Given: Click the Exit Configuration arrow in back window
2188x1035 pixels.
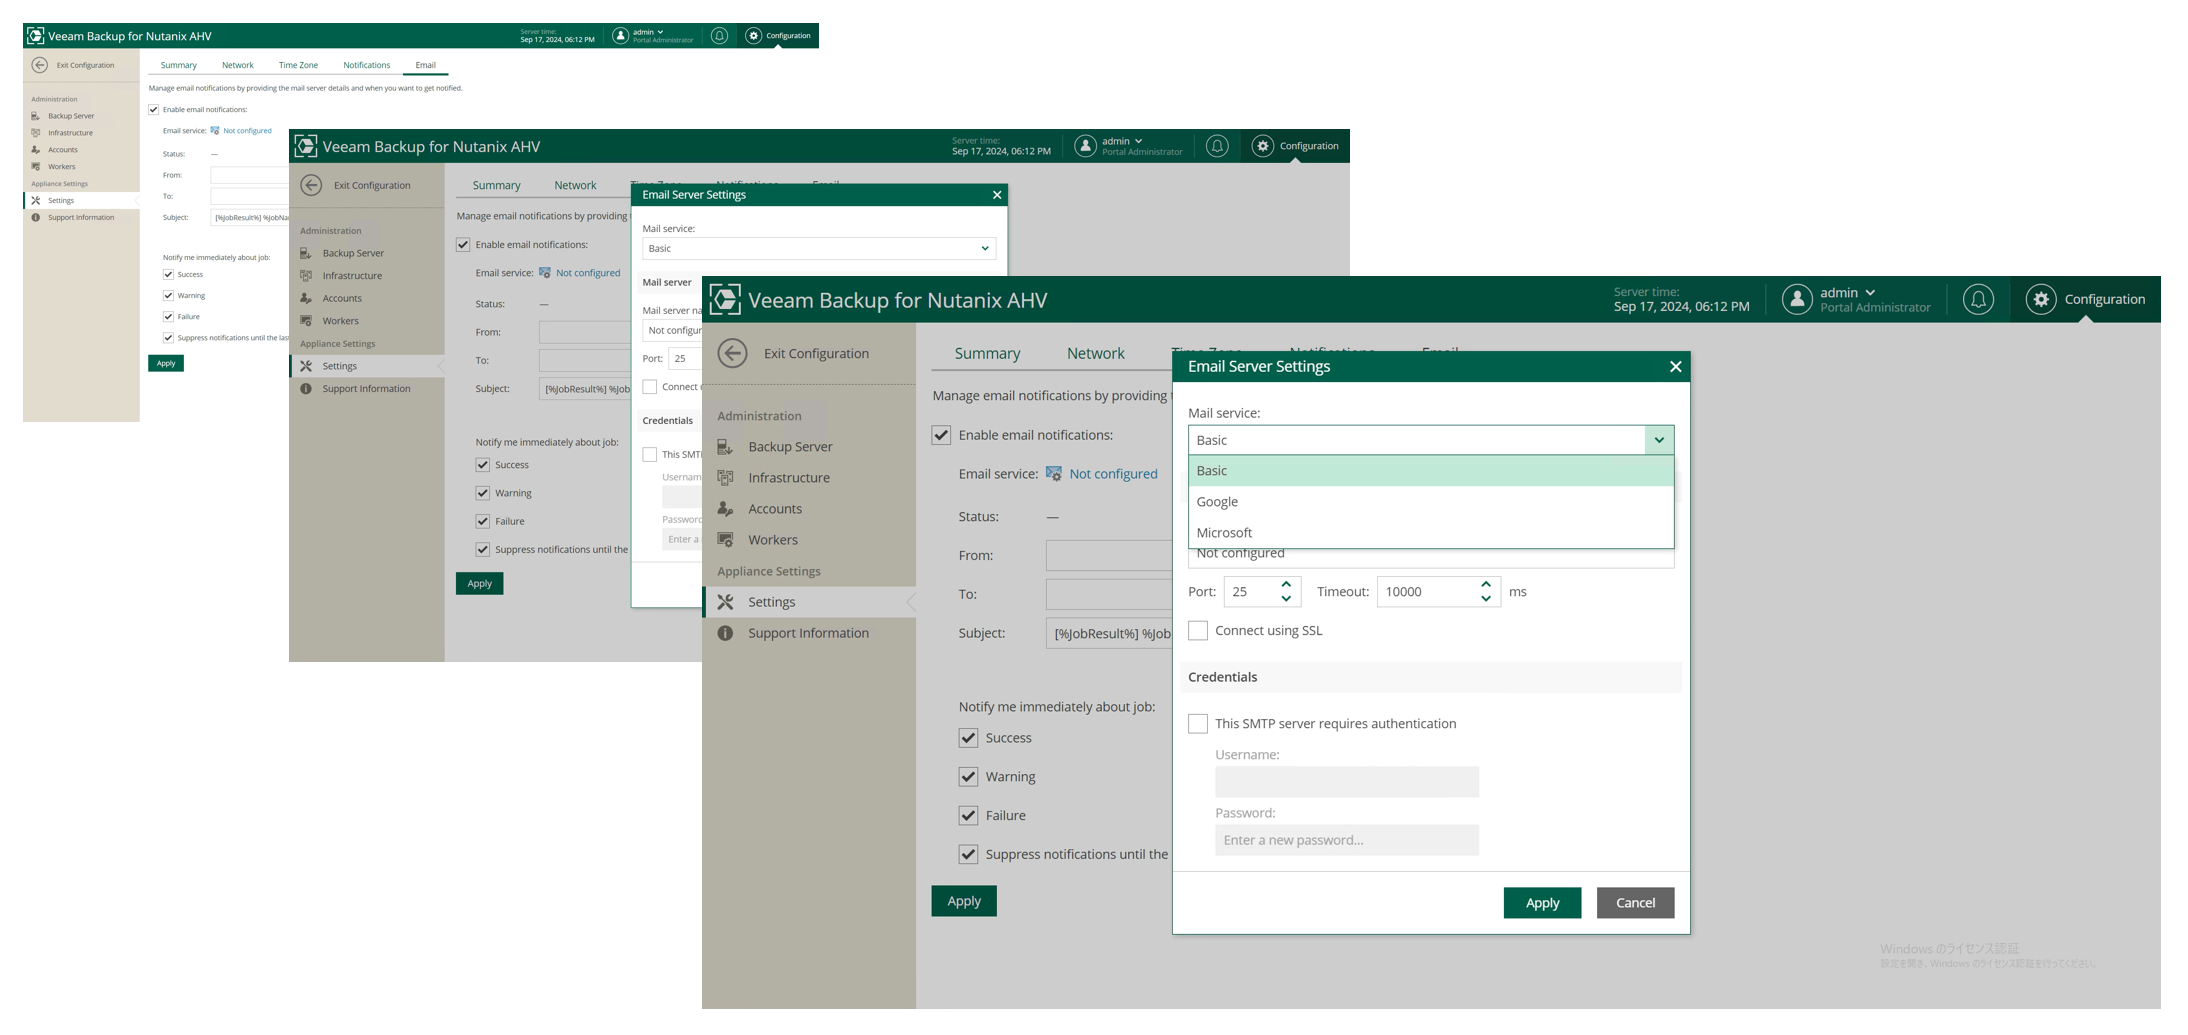Looking at the screenshot, I should pos(40,65).
